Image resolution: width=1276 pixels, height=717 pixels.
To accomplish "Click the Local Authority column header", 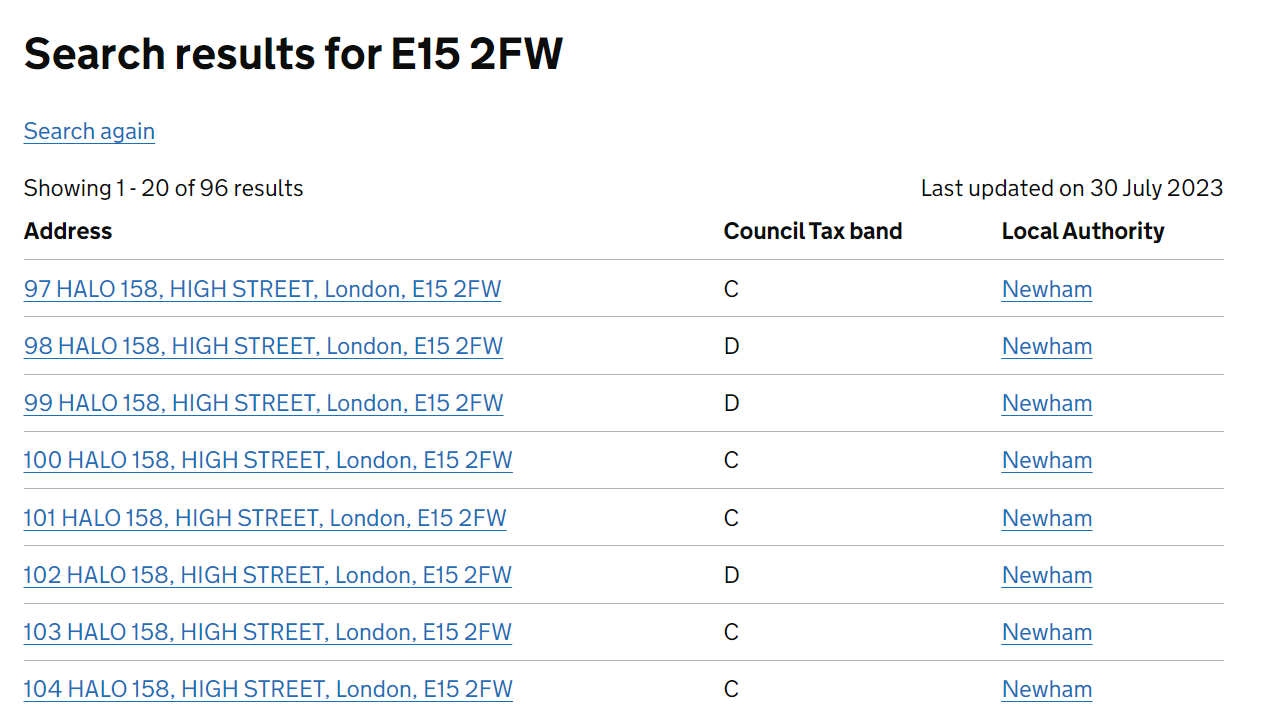I will coord(1083,231).
